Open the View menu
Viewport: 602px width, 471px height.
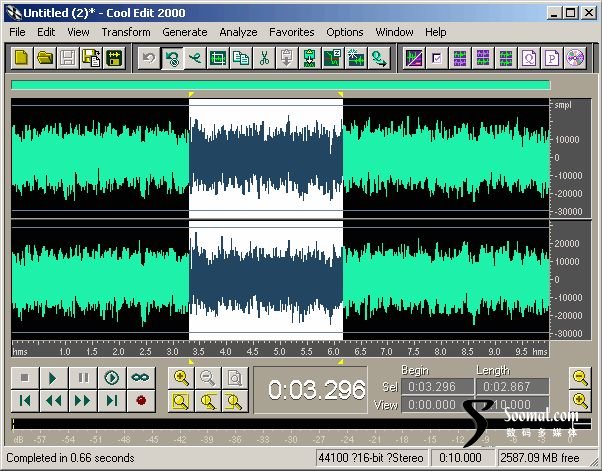click(78, 32)
